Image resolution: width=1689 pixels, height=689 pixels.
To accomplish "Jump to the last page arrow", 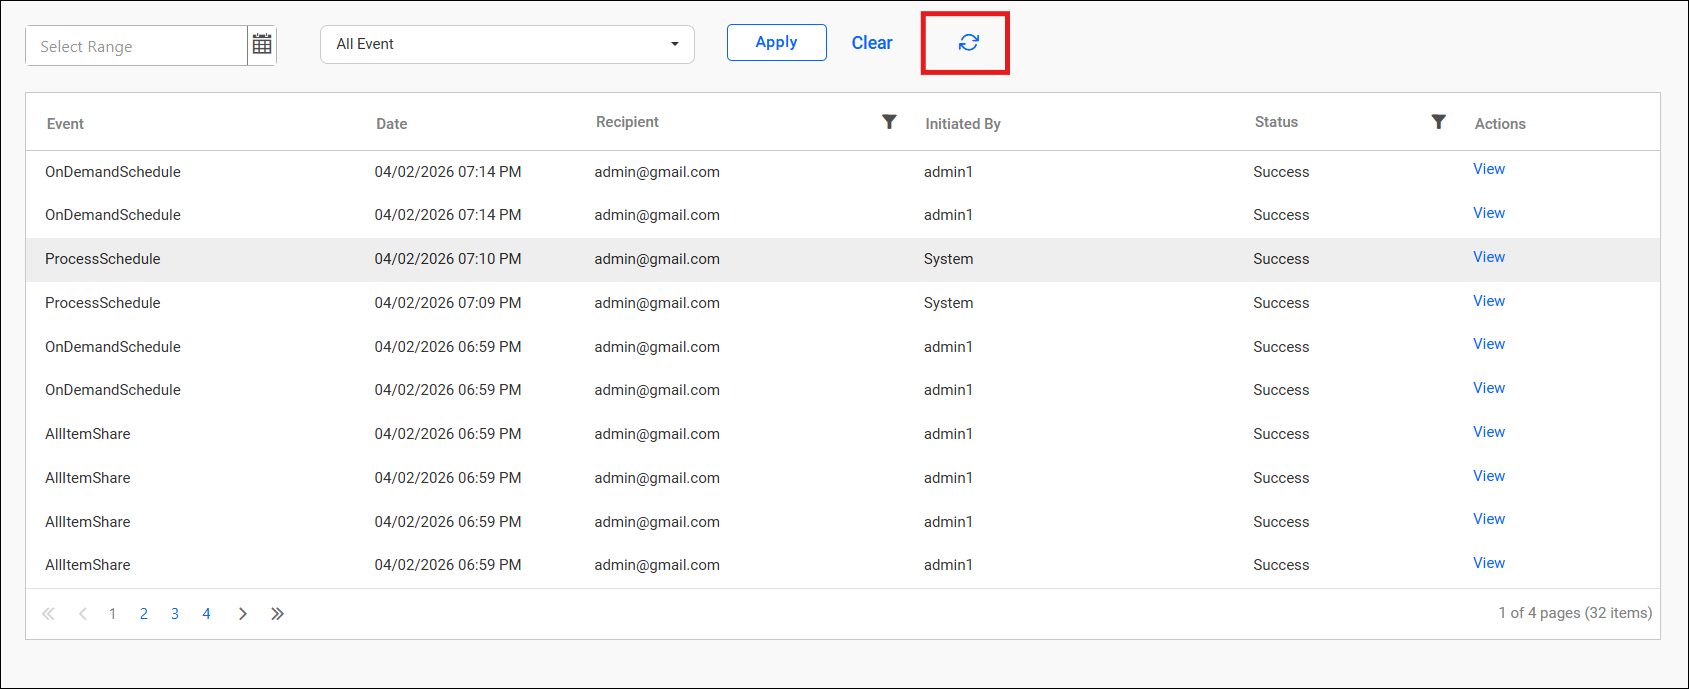I will (277, 614).
